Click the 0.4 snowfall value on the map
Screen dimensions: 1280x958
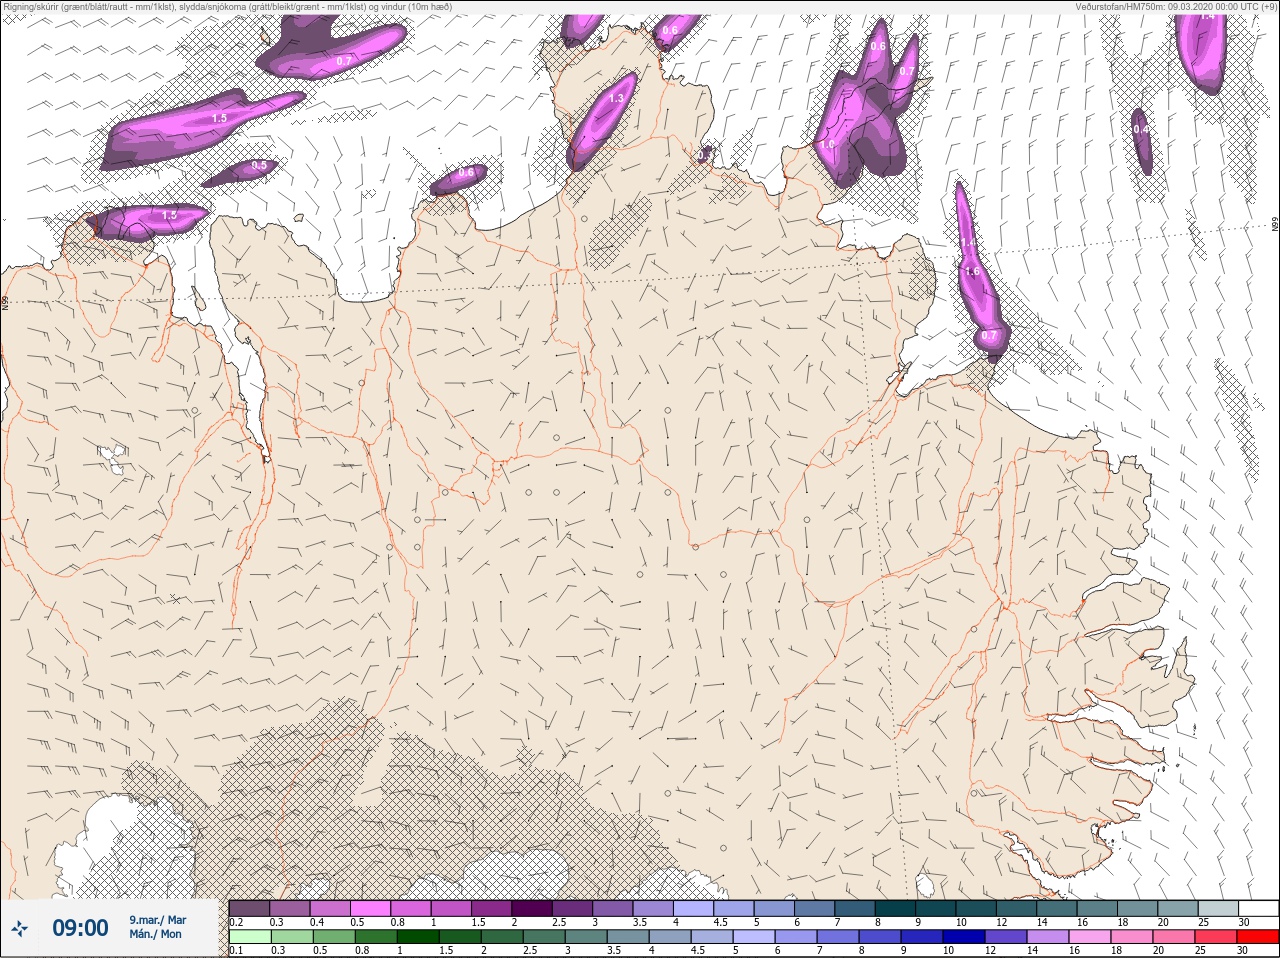(x=1141, y=130)
